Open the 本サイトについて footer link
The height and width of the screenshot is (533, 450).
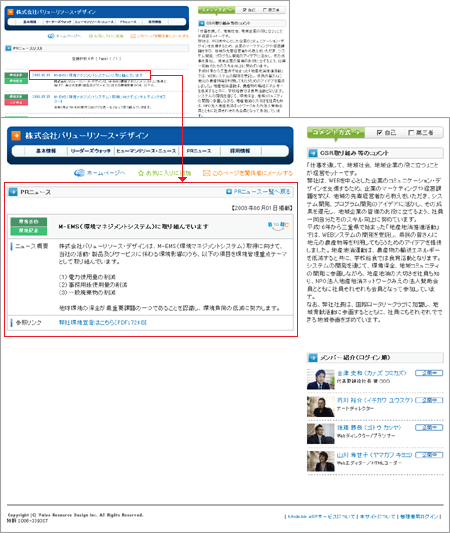tap(378, 517)
